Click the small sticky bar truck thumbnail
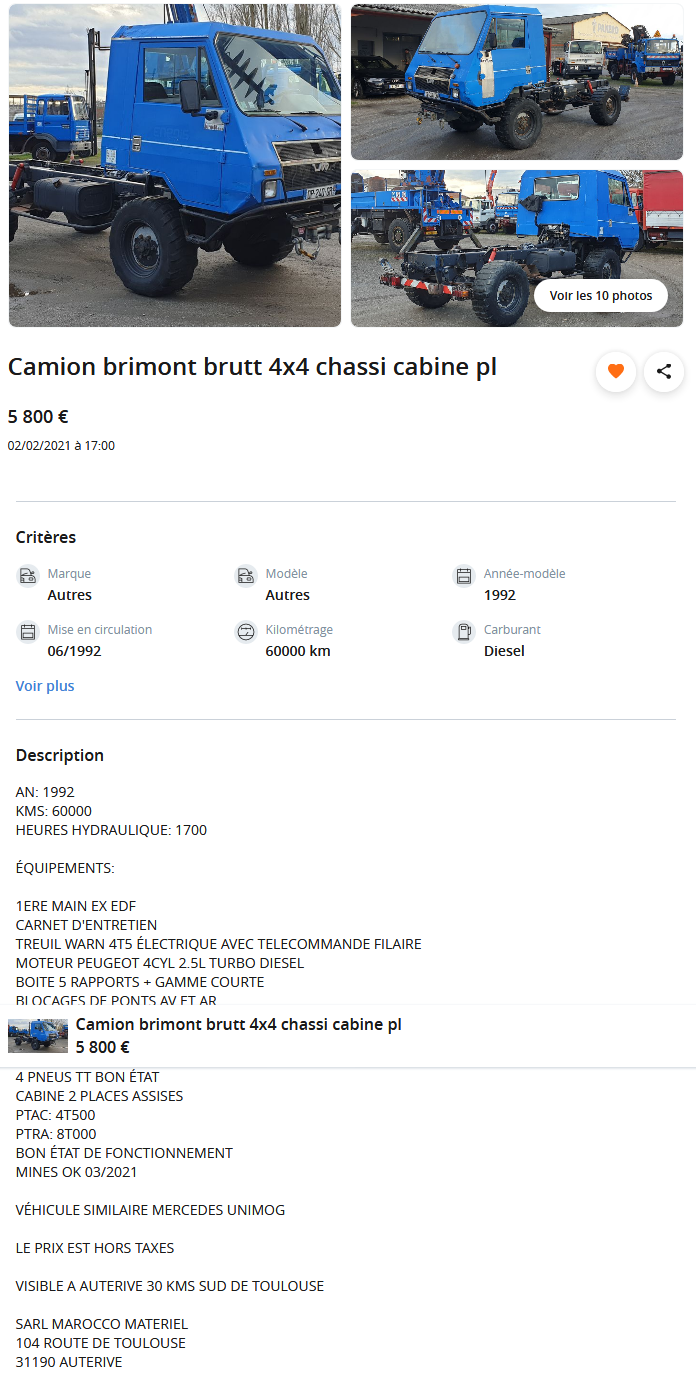 [x=38, y=1036]
